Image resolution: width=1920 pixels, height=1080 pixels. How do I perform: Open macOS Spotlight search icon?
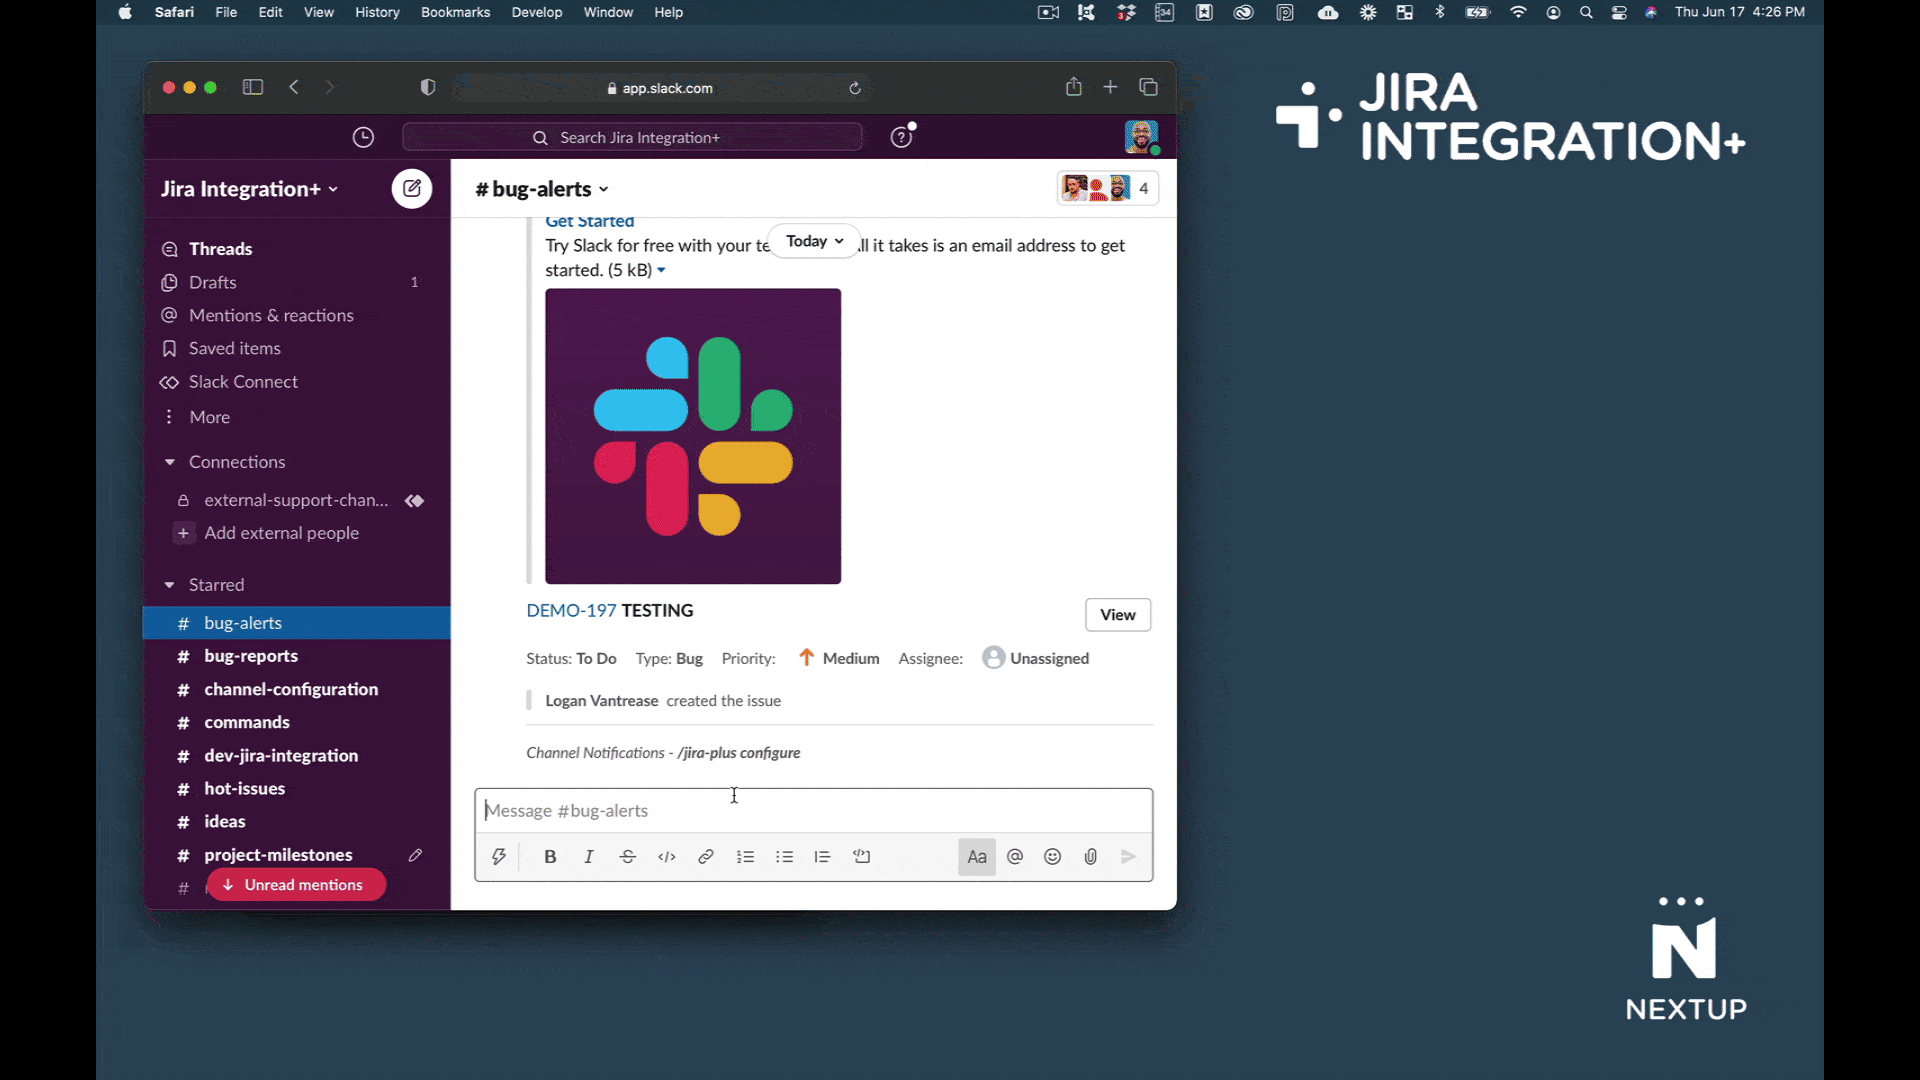(x=1586, y=12)
